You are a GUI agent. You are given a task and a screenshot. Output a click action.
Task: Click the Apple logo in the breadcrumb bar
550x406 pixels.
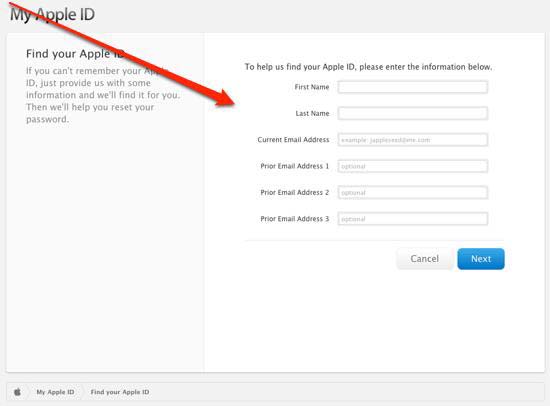(17, 392)
